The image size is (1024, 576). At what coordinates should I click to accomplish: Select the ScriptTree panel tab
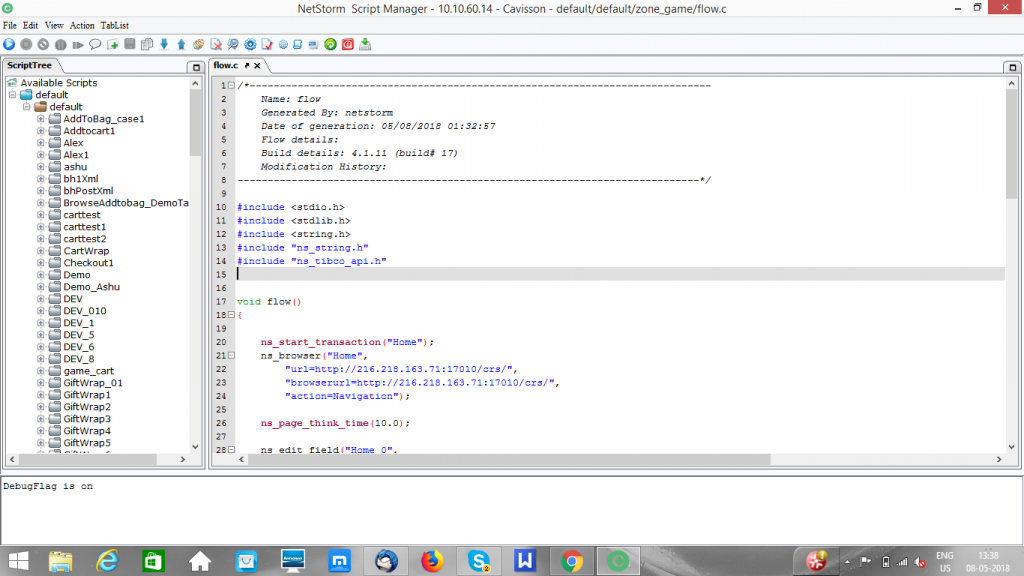pos(29,65)
